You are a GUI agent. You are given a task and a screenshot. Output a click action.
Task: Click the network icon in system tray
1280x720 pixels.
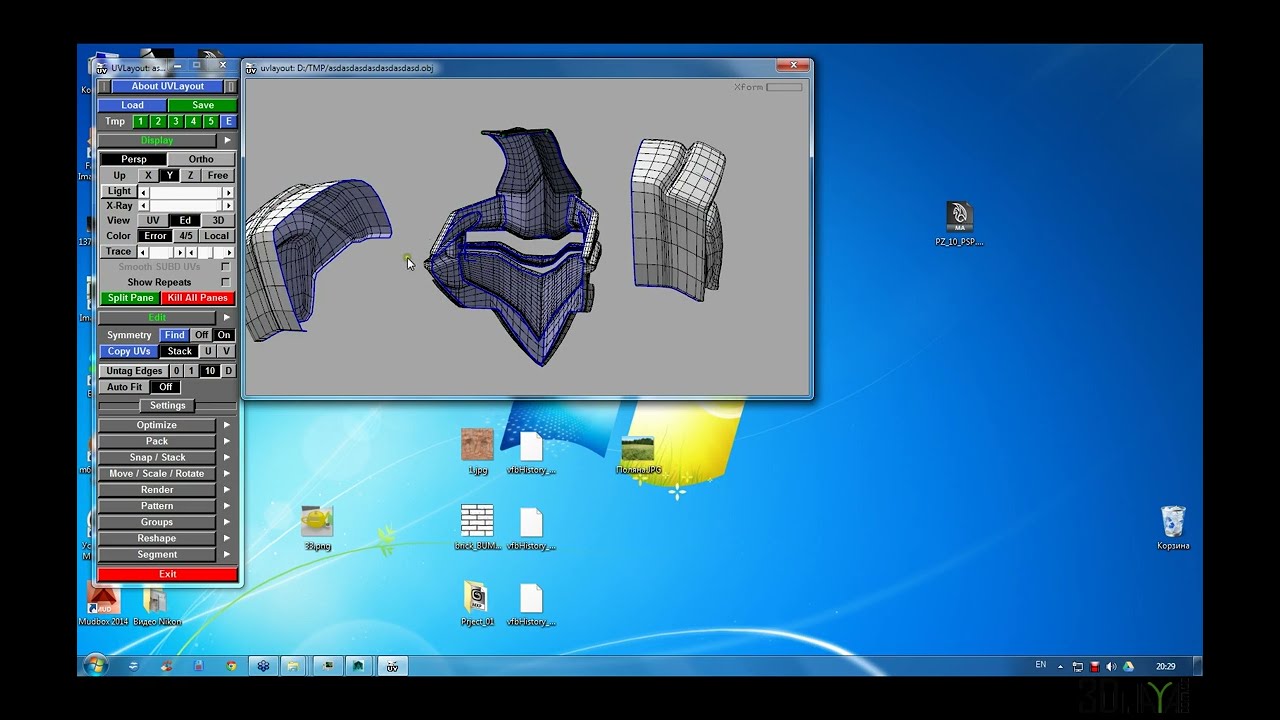point(1078,667)
